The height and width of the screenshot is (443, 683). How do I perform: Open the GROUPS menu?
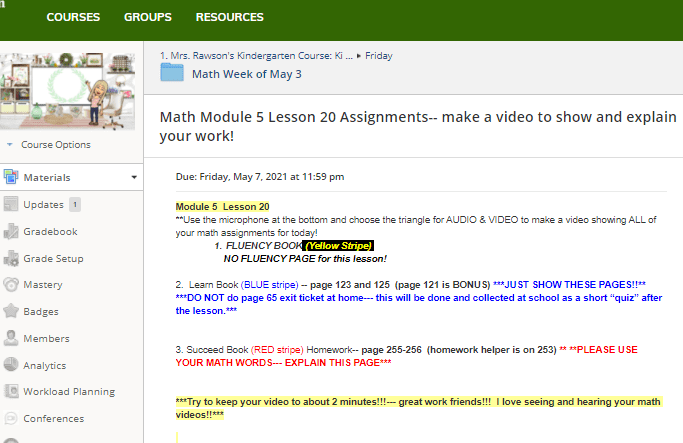(148, 17)
